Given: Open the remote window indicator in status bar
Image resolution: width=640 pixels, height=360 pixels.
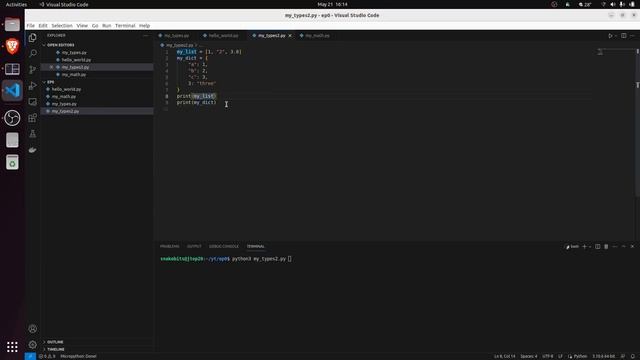Looking at the screenshot, I should pyautogui.click(x=30, y=356).
